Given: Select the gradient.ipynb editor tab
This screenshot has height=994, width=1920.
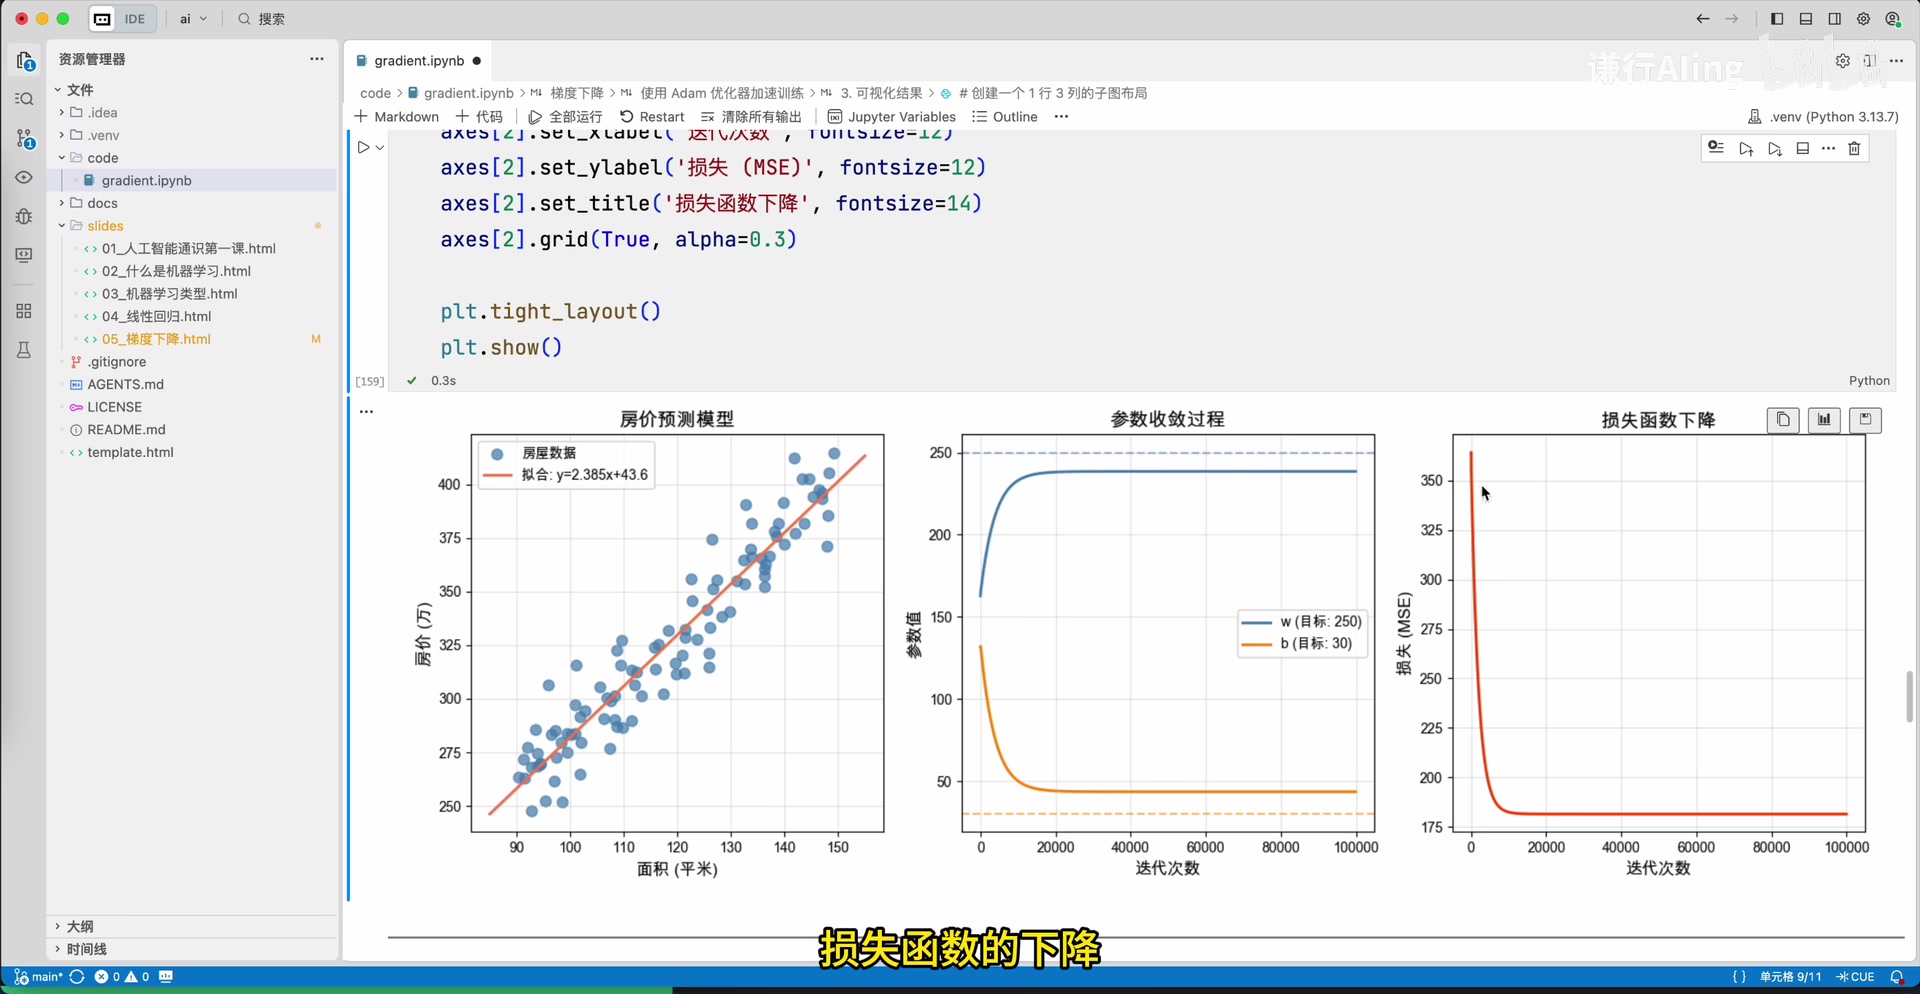Looking at the screenshot, I should [x=419, y=61].
